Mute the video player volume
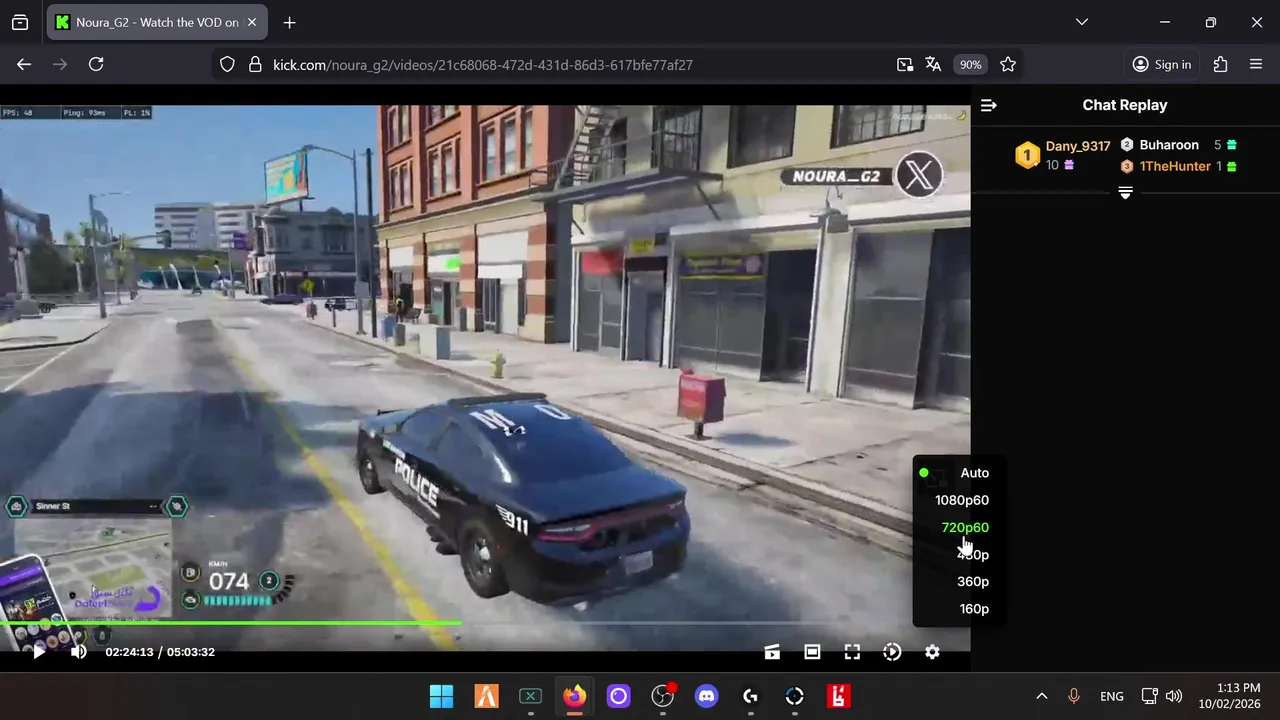Viewport: 1280px width, 720px height. pyautogui.click(x=79, y=652)
